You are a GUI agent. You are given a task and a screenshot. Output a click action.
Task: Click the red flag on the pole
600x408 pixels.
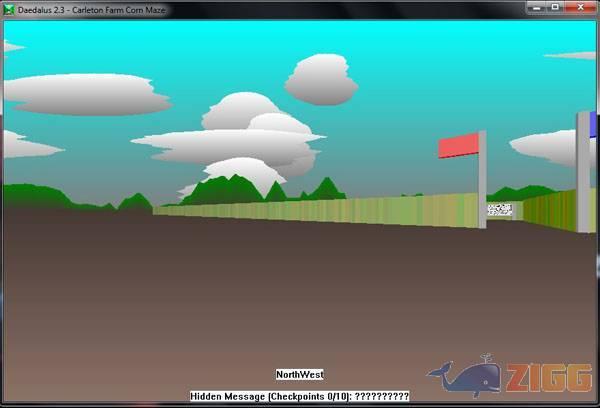[457, 146]
